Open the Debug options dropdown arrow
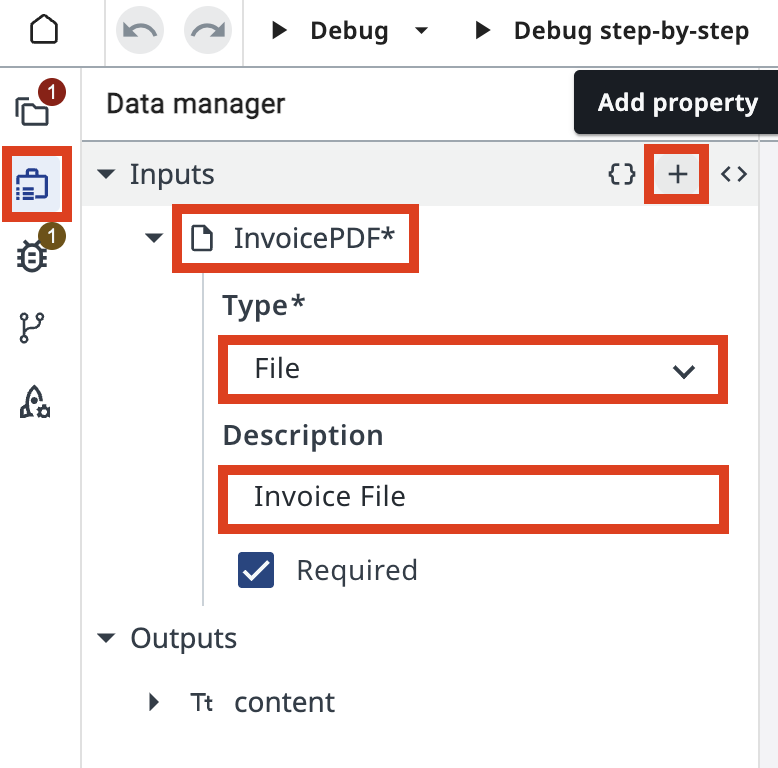The width and height of the screenshot is (778, 768). point(421,31)
